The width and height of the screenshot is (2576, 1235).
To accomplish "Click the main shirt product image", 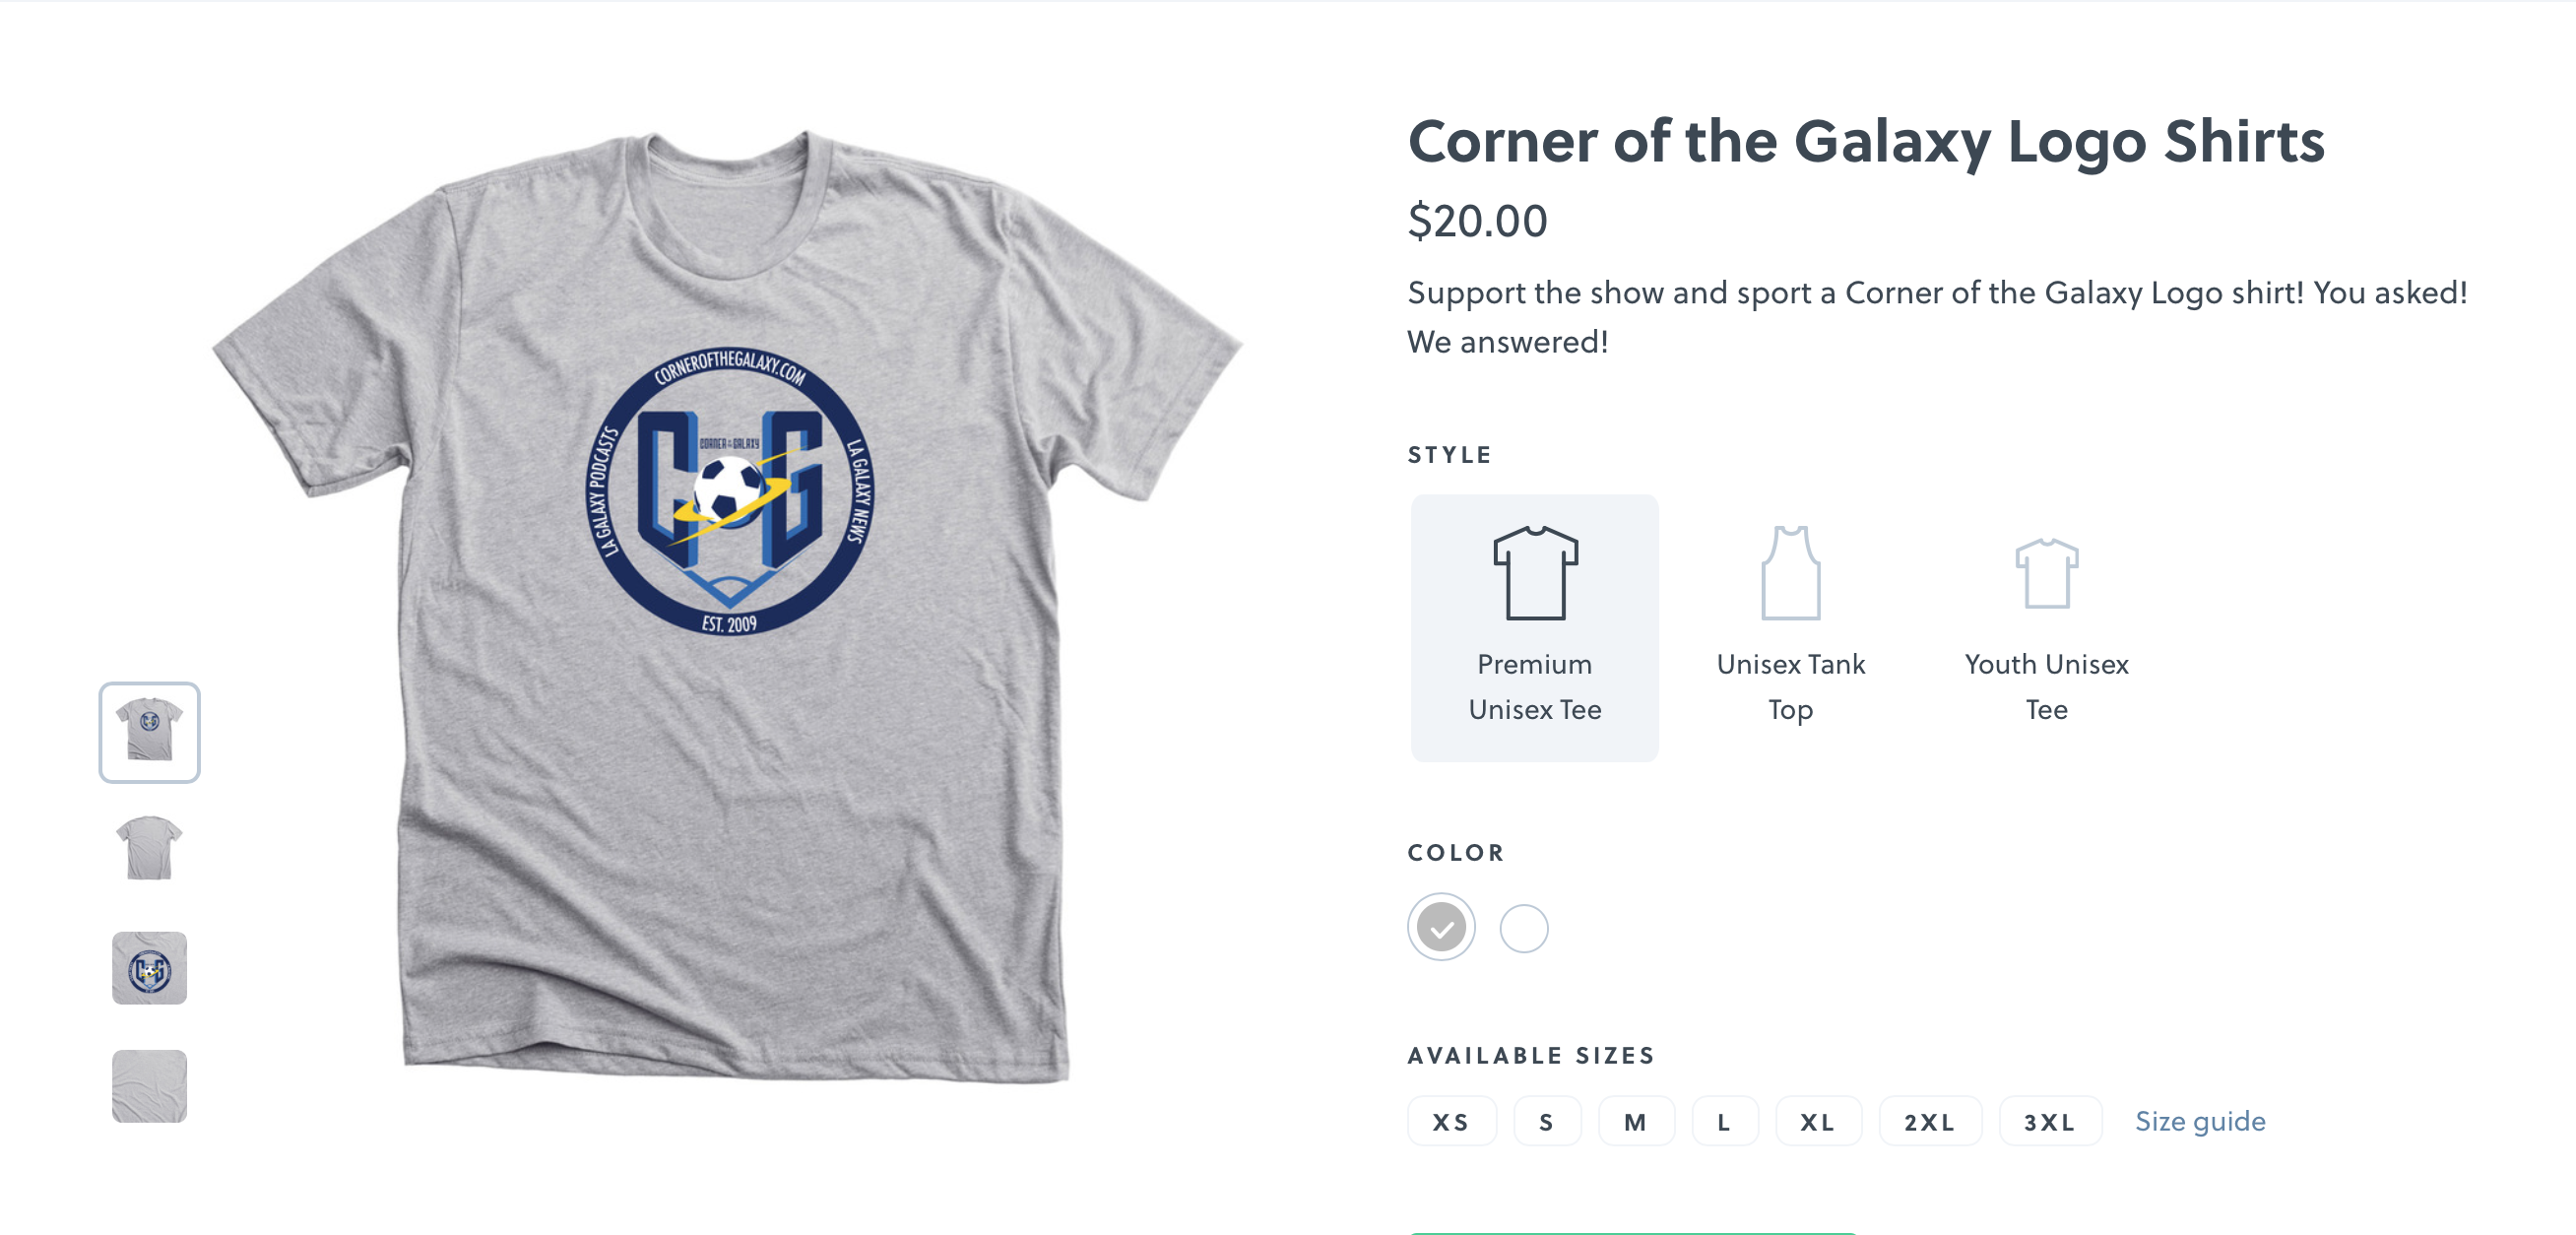I will [728, 606].
